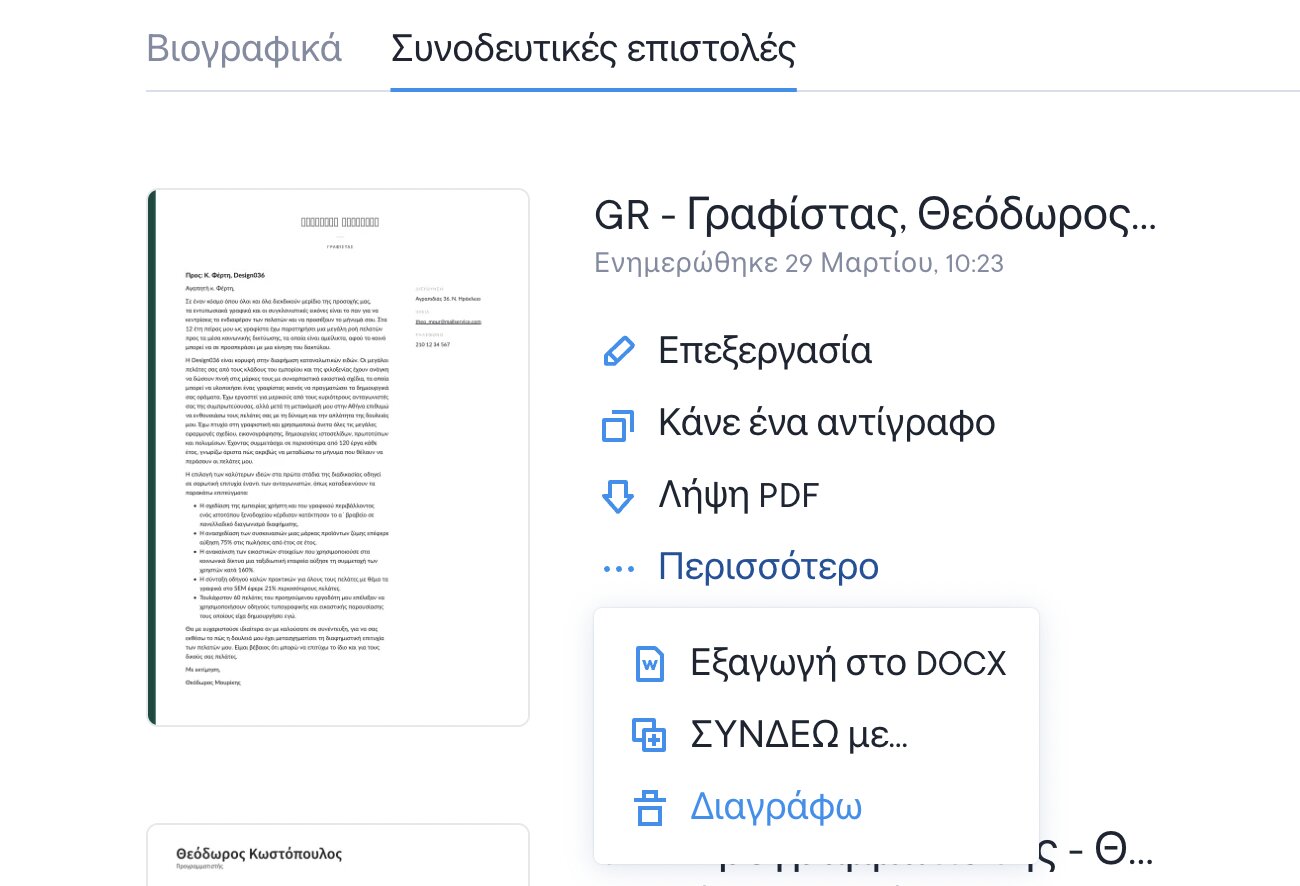Click the trash can icon beside Διαγράφω
The image size is (1300, 886).
(x=650, y=807)
